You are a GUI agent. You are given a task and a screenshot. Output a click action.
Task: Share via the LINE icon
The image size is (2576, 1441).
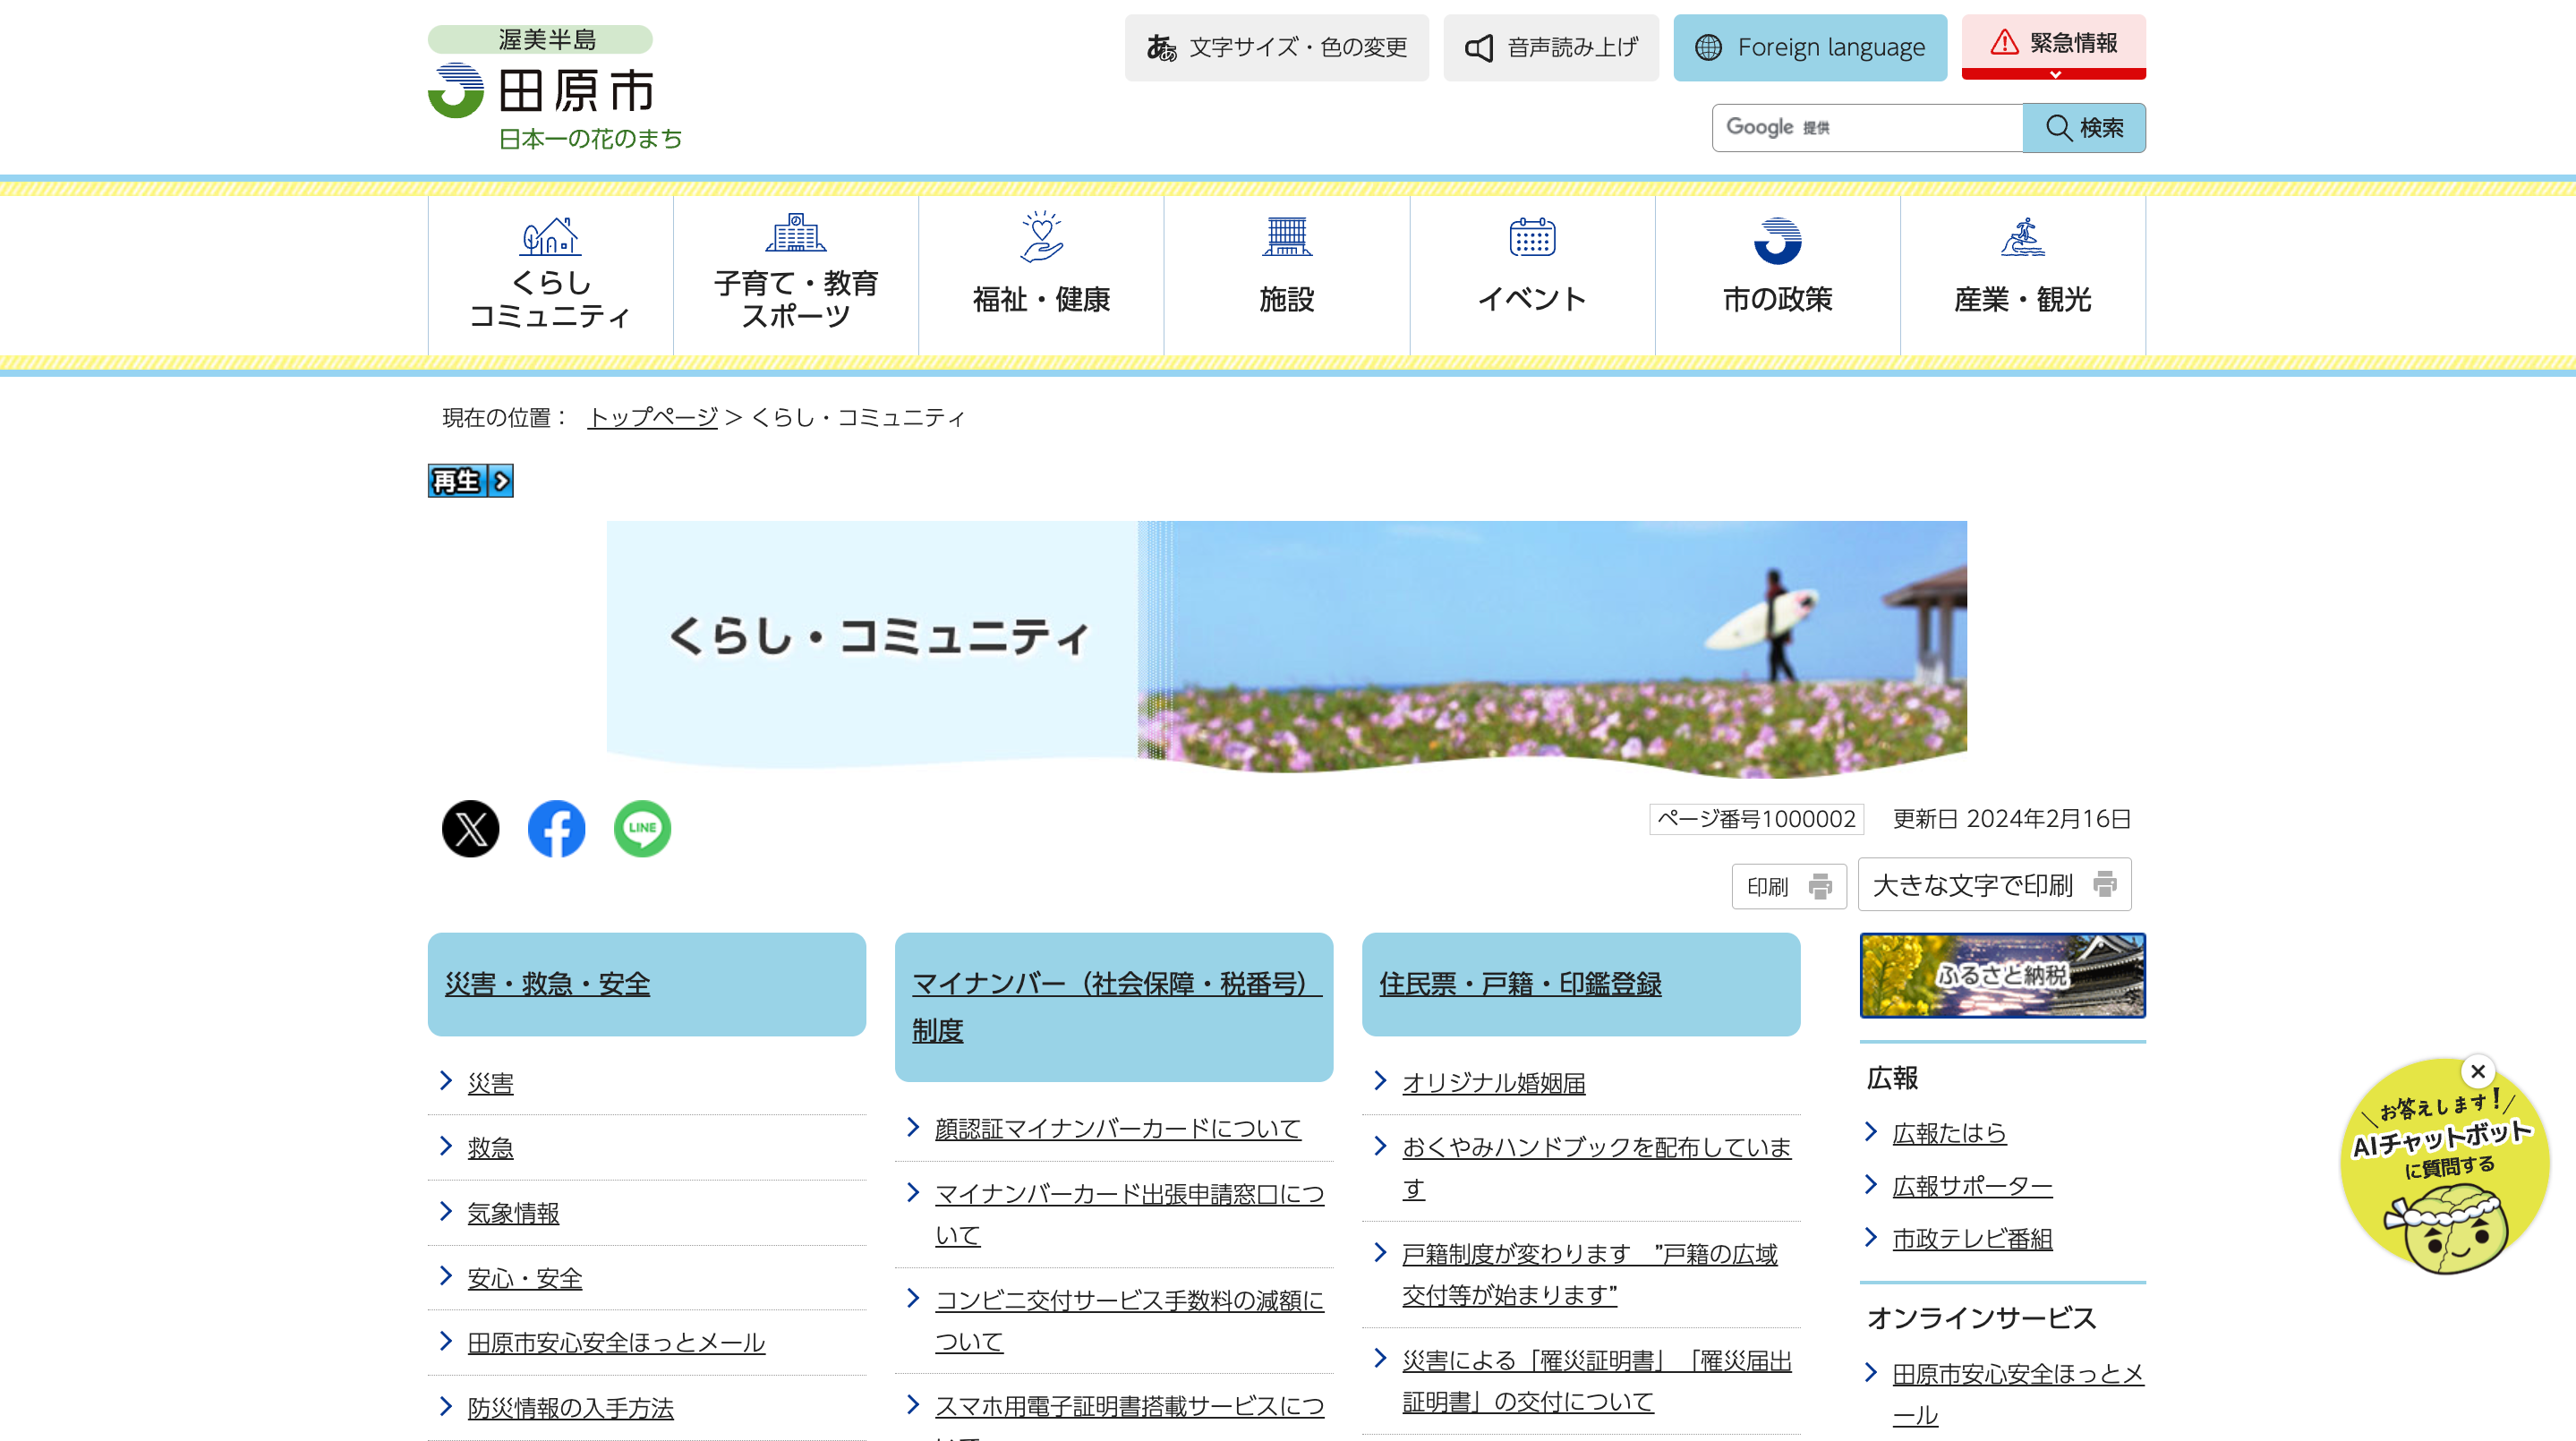tap(642, 828)
